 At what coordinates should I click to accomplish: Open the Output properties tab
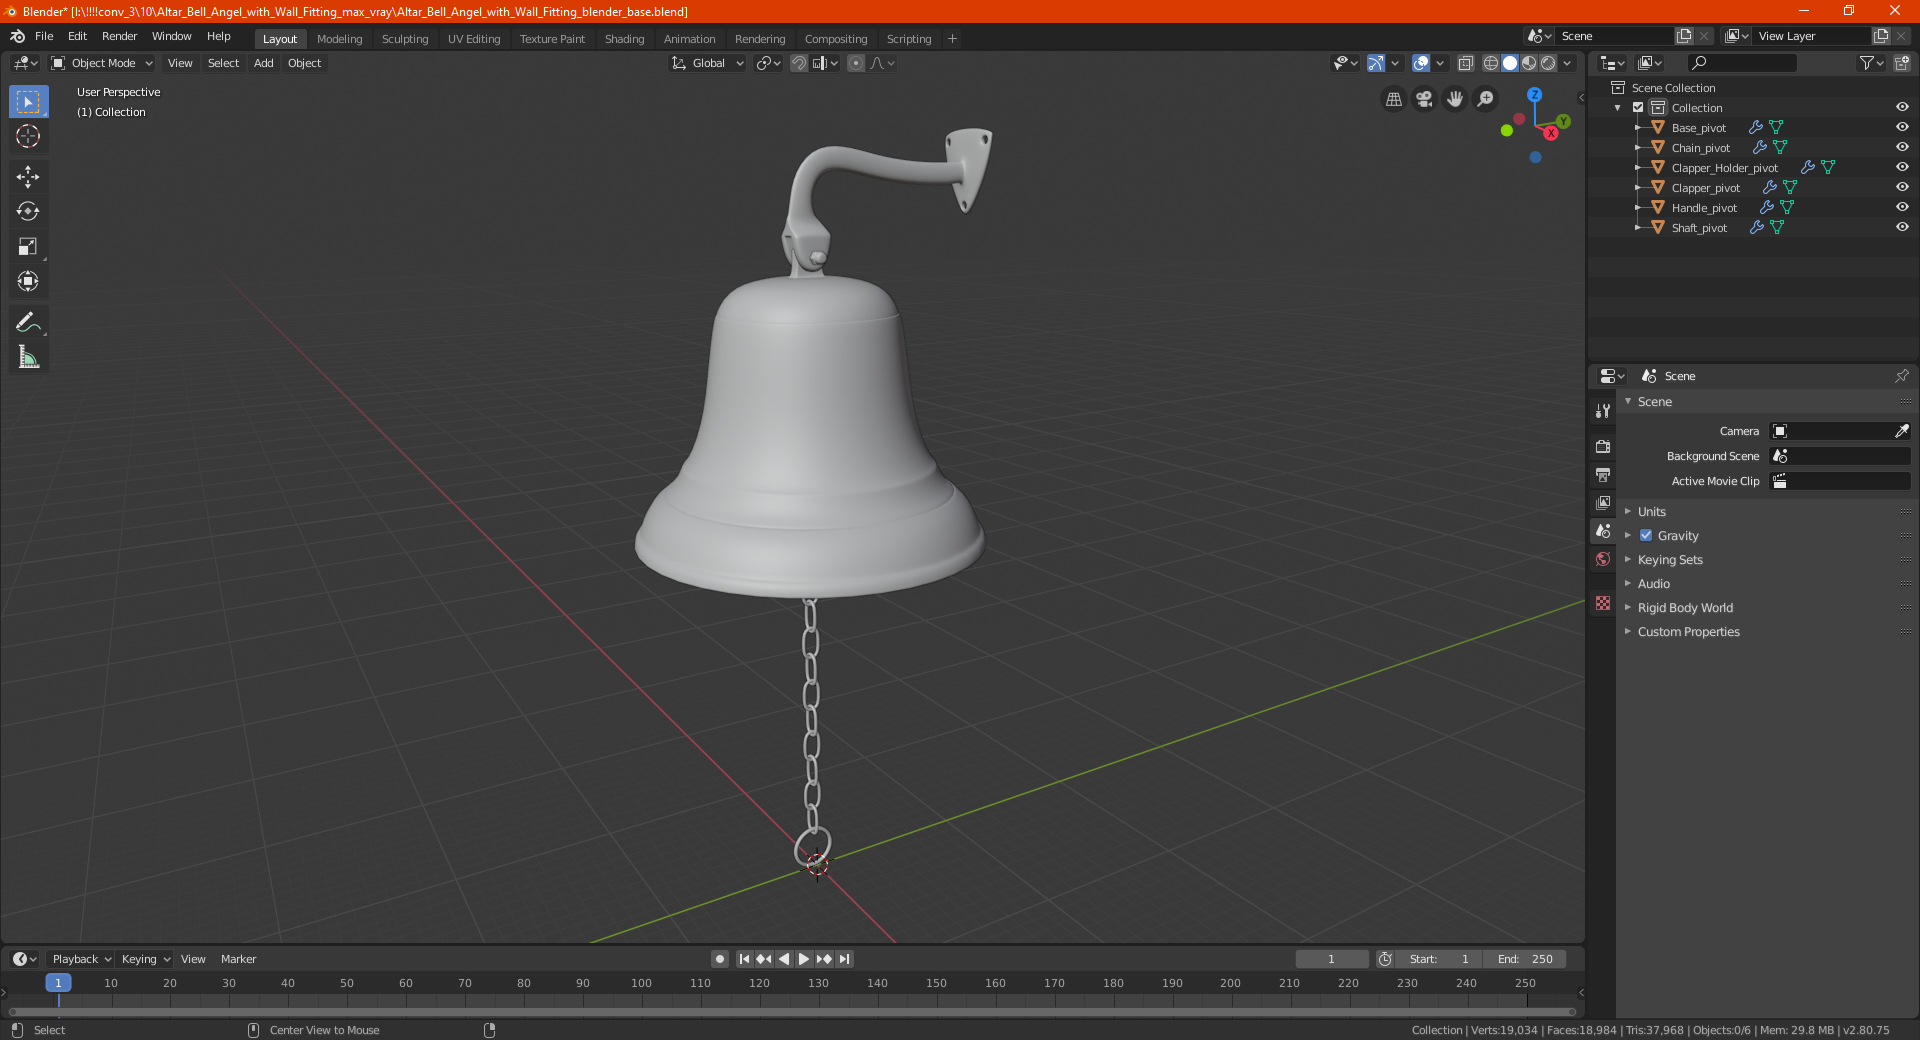point(1603,474)
